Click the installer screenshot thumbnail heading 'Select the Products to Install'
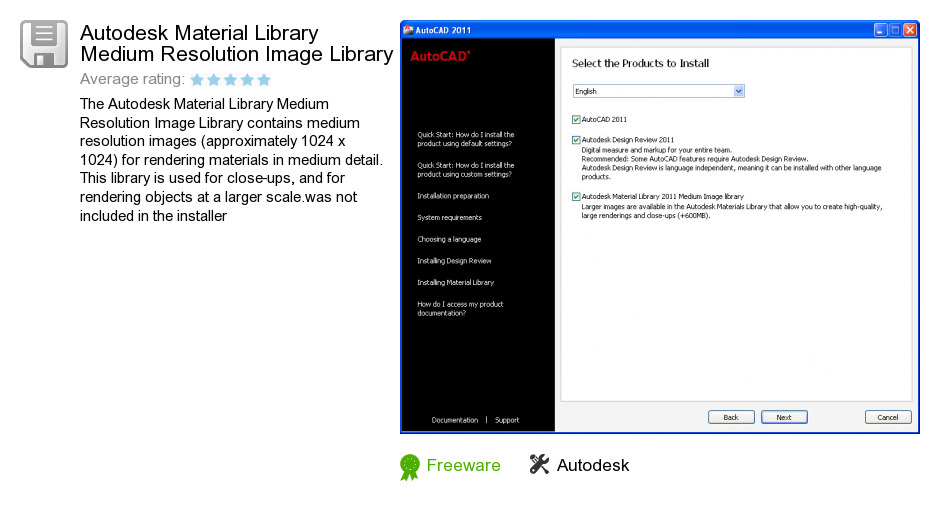Image resolution: width=940 pixels, height=511 pixels. 640,63
